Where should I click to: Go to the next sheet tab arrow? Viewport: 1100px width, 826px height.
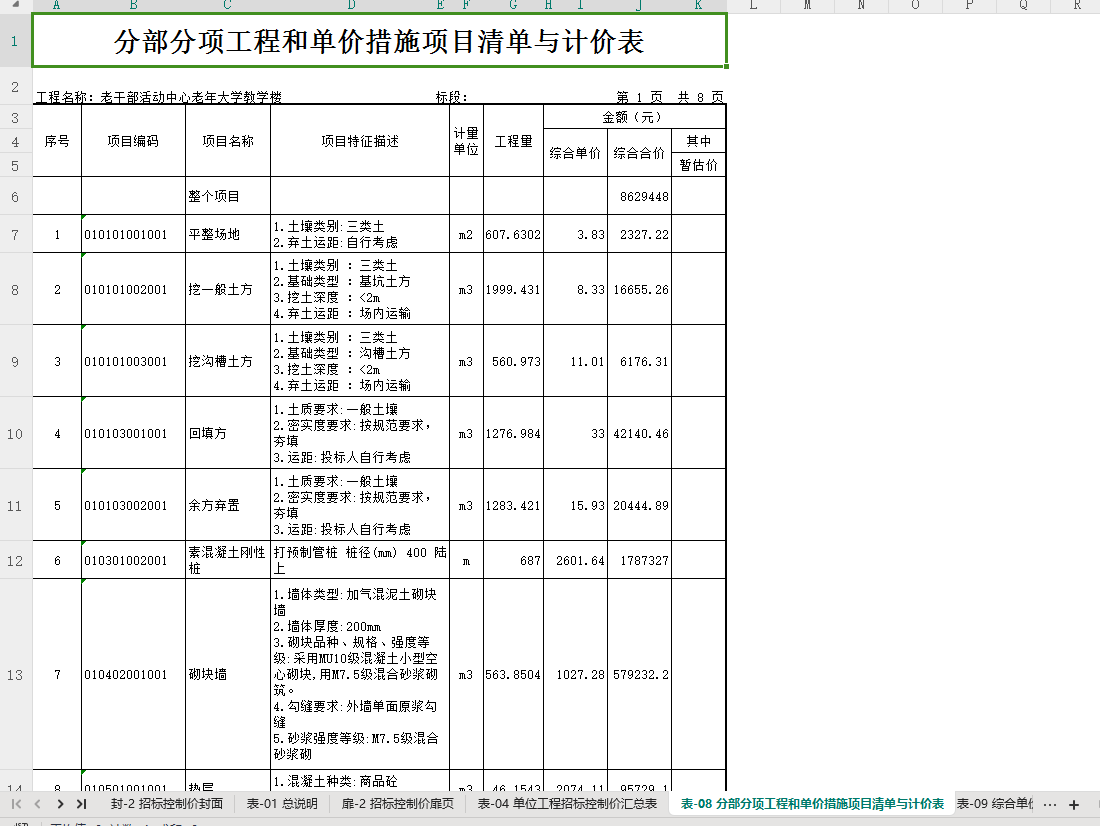point(60,804)
